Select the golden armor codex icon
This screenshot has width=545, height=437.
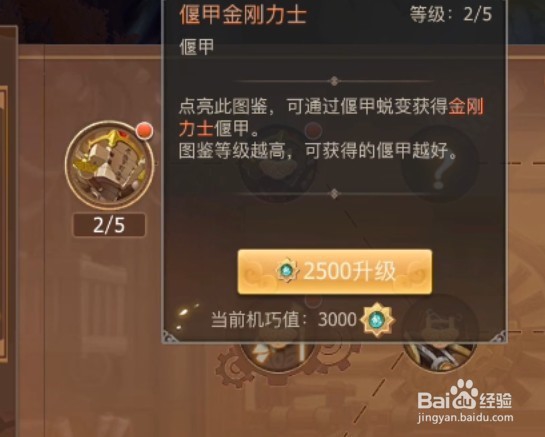[x=109, y=165]
